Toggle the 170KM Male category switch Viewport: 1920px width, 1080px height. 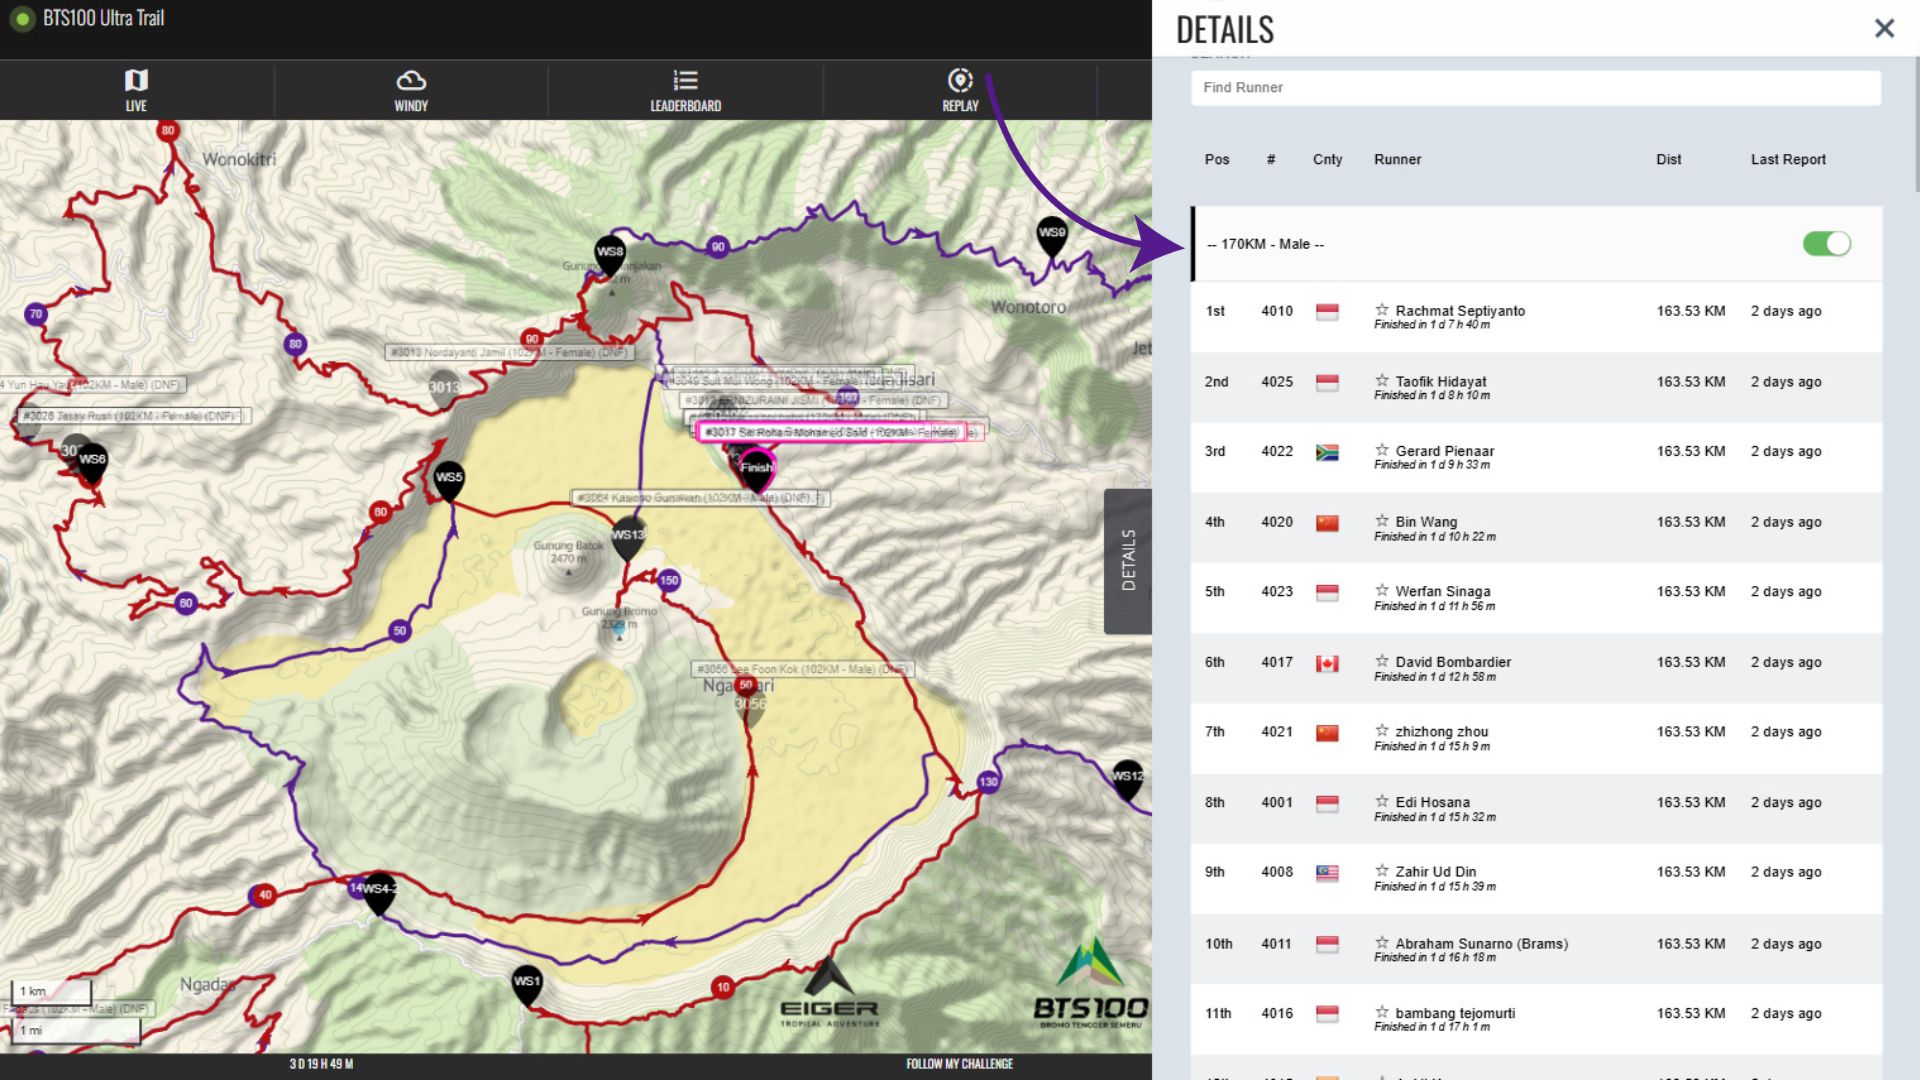pos(1826,244)
